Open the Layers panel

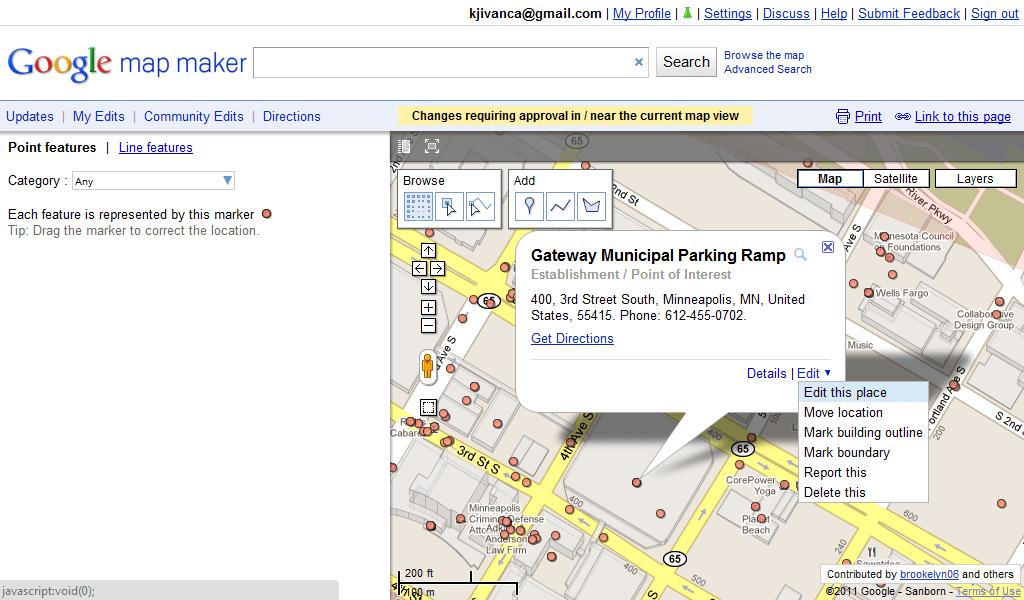coord(974,177)
